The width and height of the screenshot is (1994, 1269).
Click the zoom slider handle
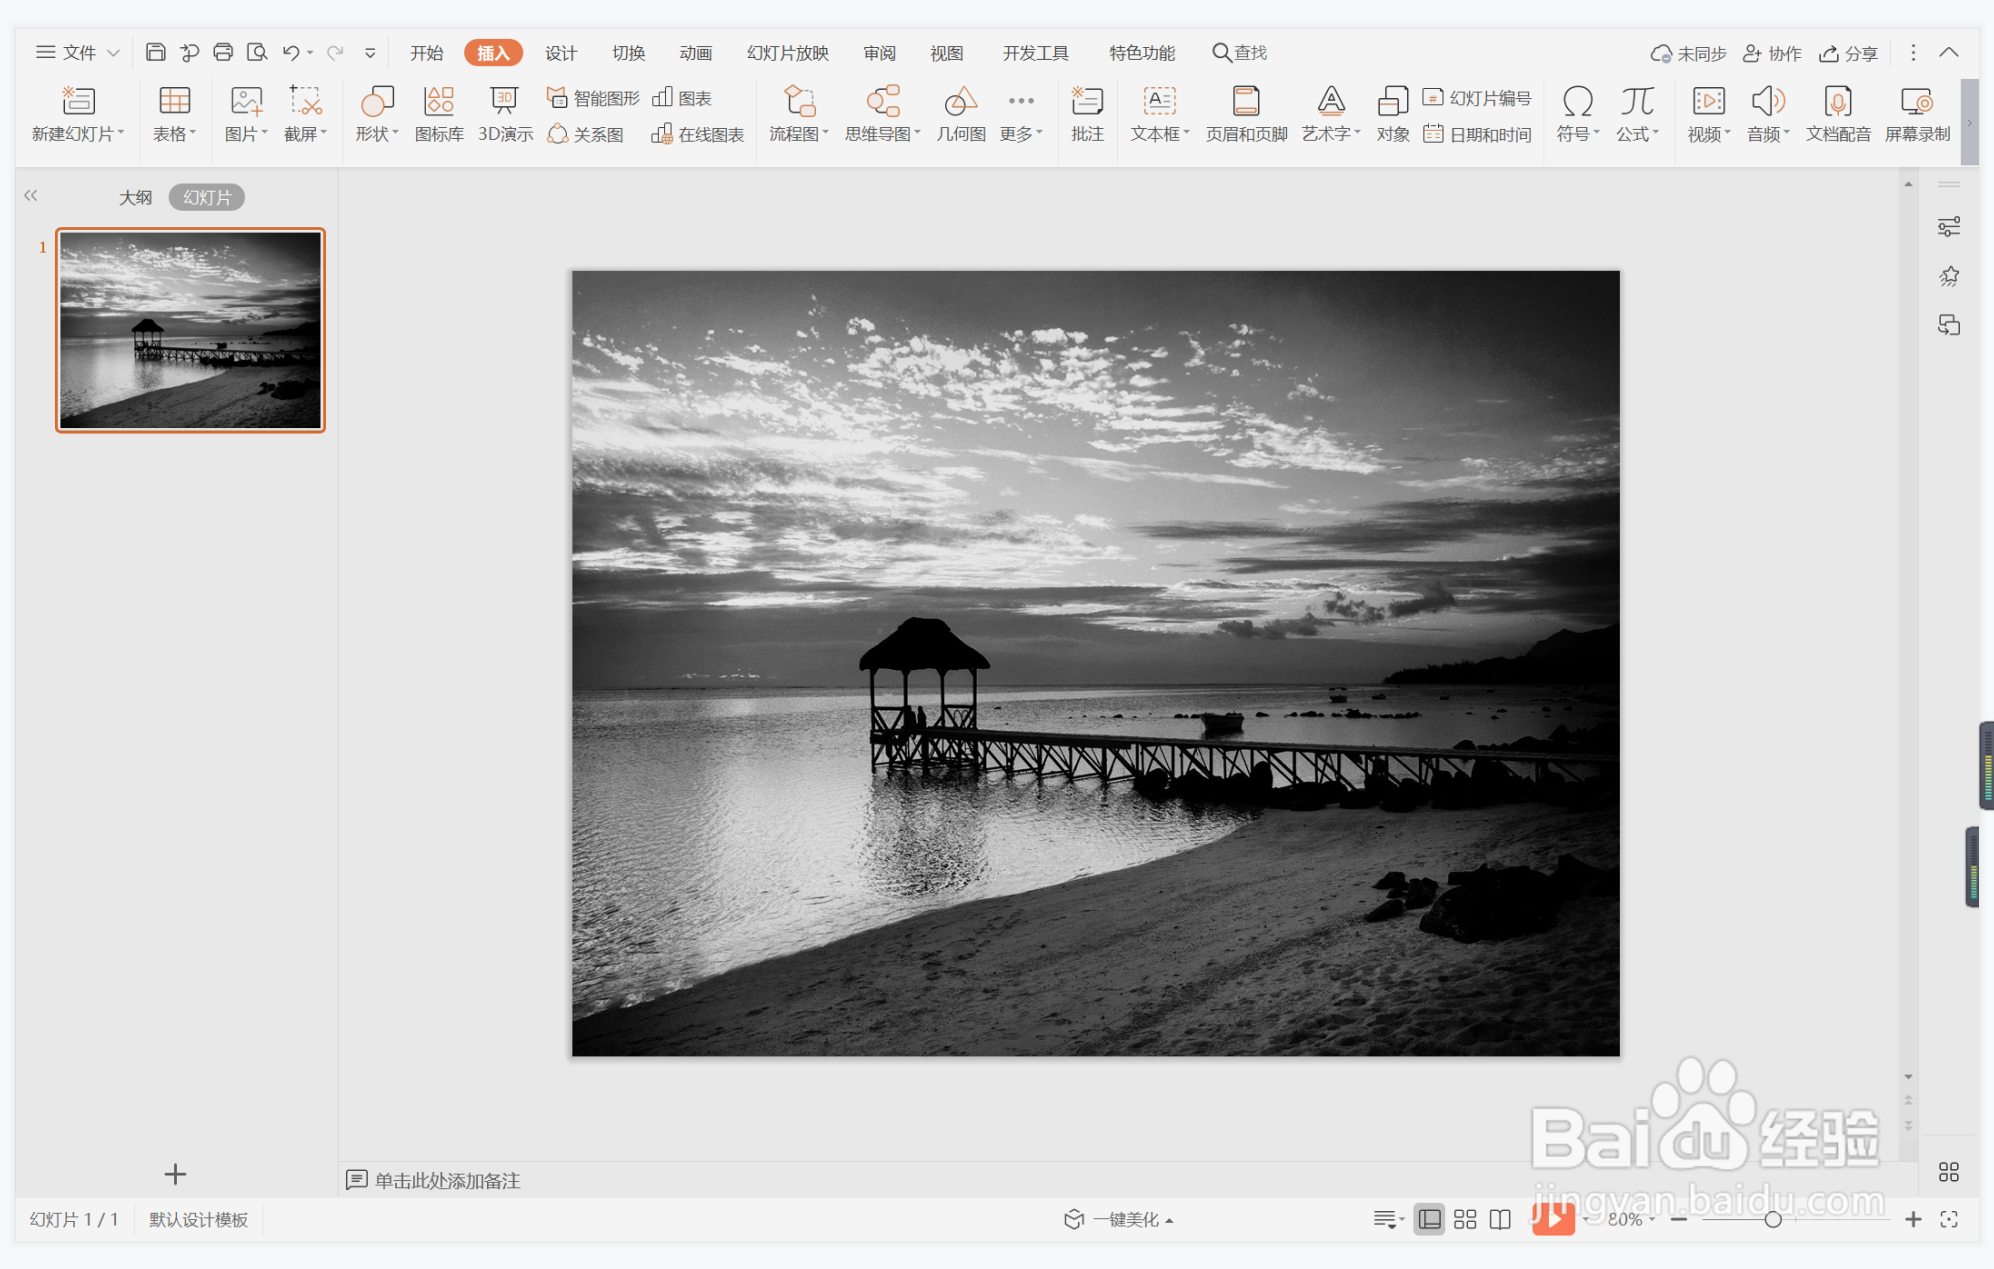(x=1772, y=1219)
